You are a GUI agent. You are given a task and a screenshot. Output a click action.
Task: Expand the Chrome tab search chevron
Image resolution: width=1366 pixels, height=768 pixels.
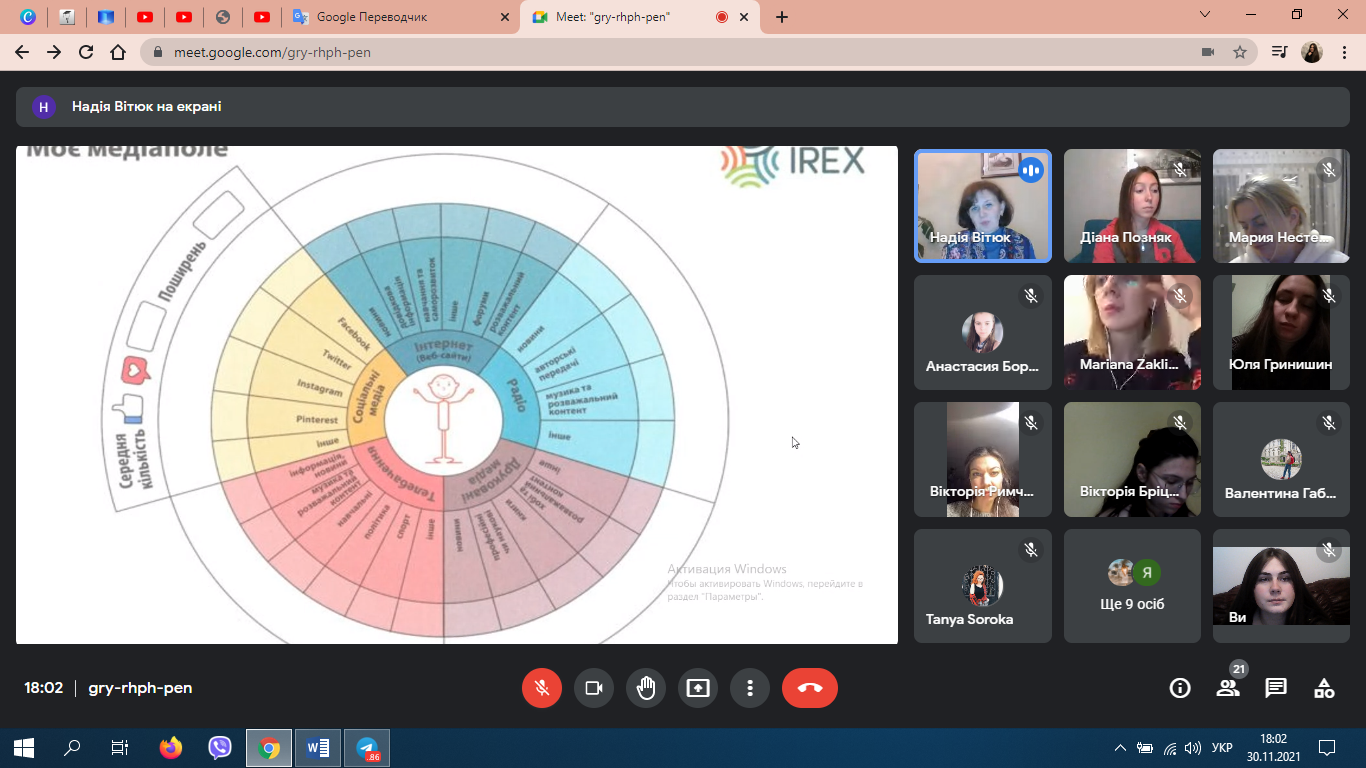point(1205,15)
